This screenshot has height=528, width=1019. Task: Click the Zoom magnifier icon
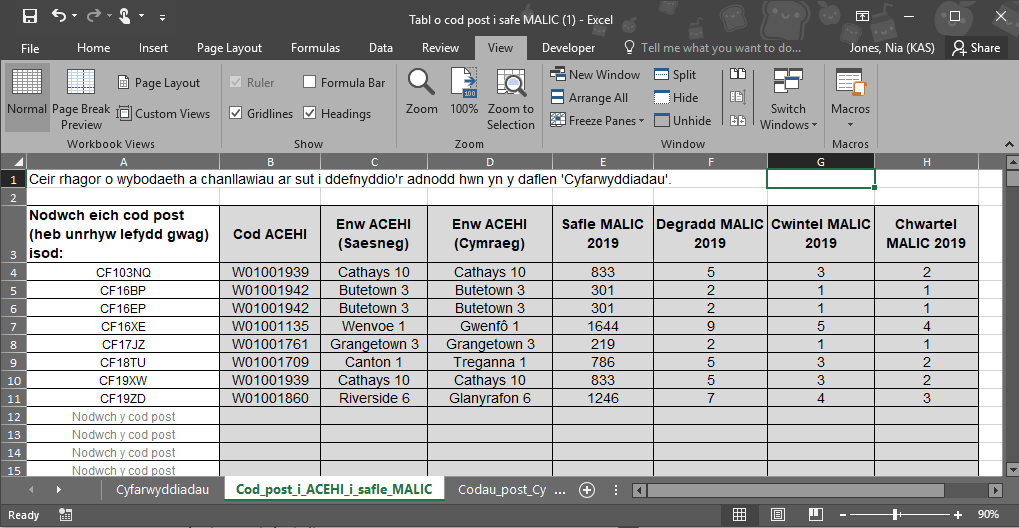tap(421, 92)
